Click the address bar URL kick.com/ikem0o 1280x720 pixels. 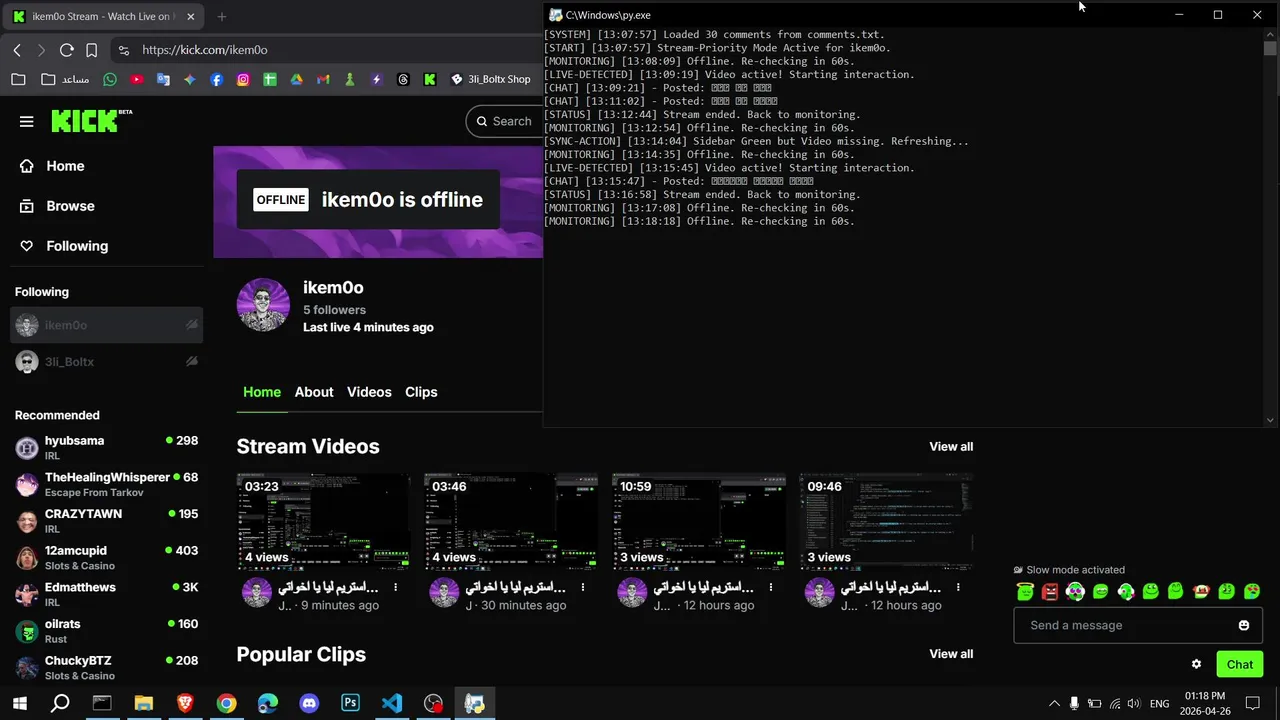pyautogui.click(x=205, y=50)
